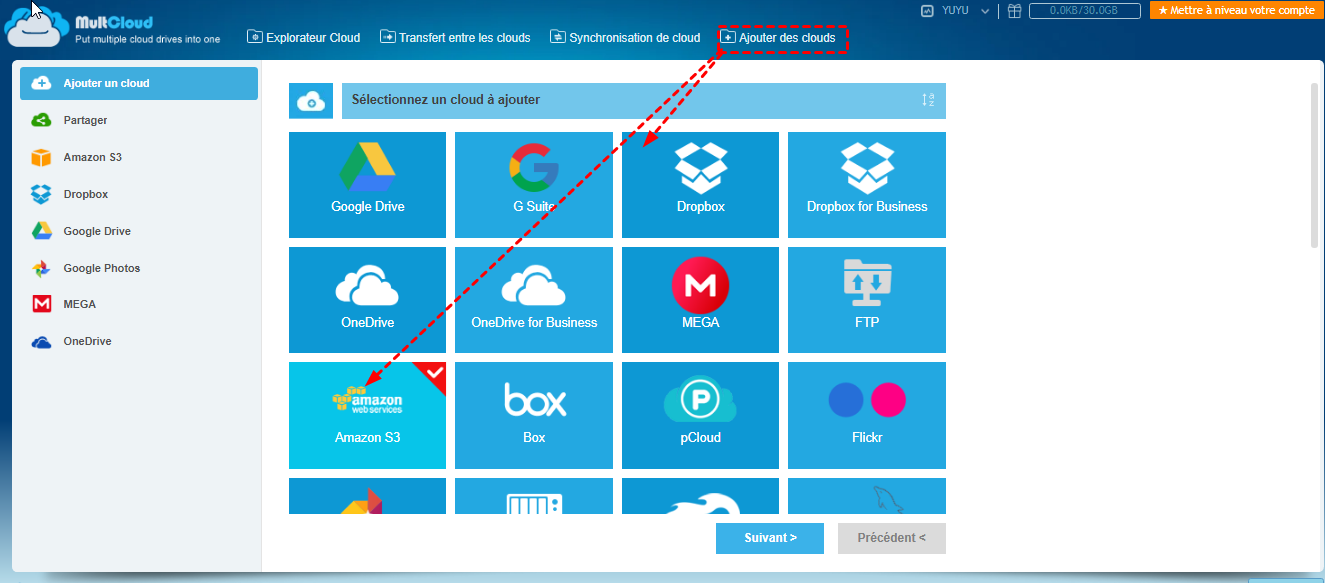This screenshot has width=1325, height=583.
Task: Choose the Dropbox for Business tile
Action: click(x=867, y=185)
